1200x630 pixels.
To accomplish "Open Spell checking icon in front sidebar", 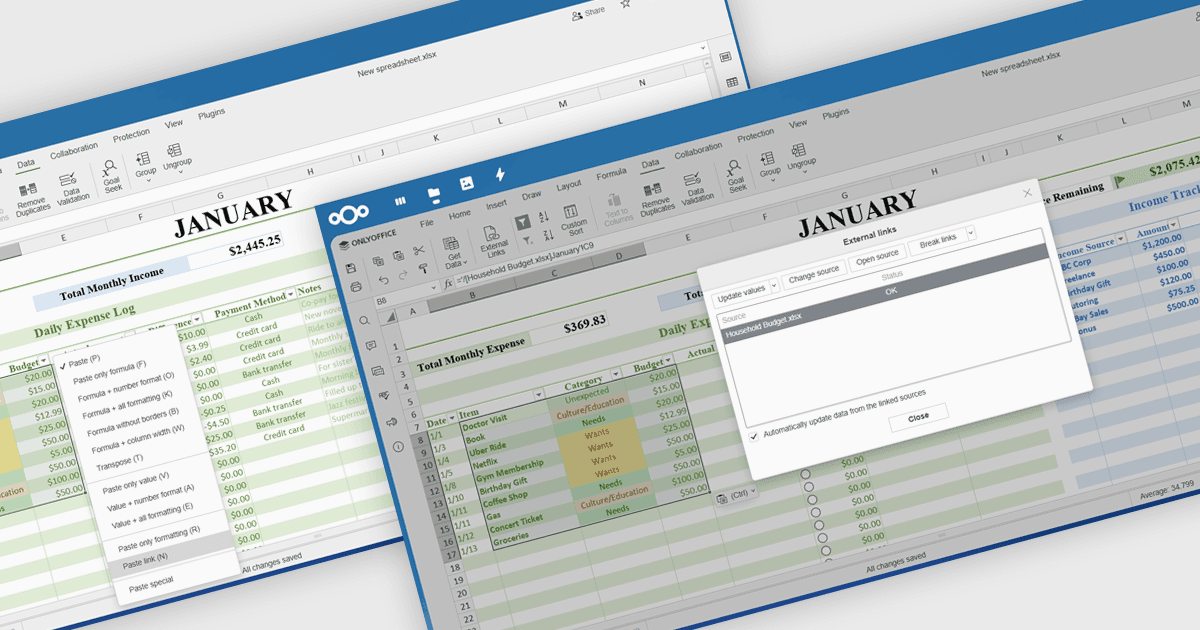I will [382, 396].
